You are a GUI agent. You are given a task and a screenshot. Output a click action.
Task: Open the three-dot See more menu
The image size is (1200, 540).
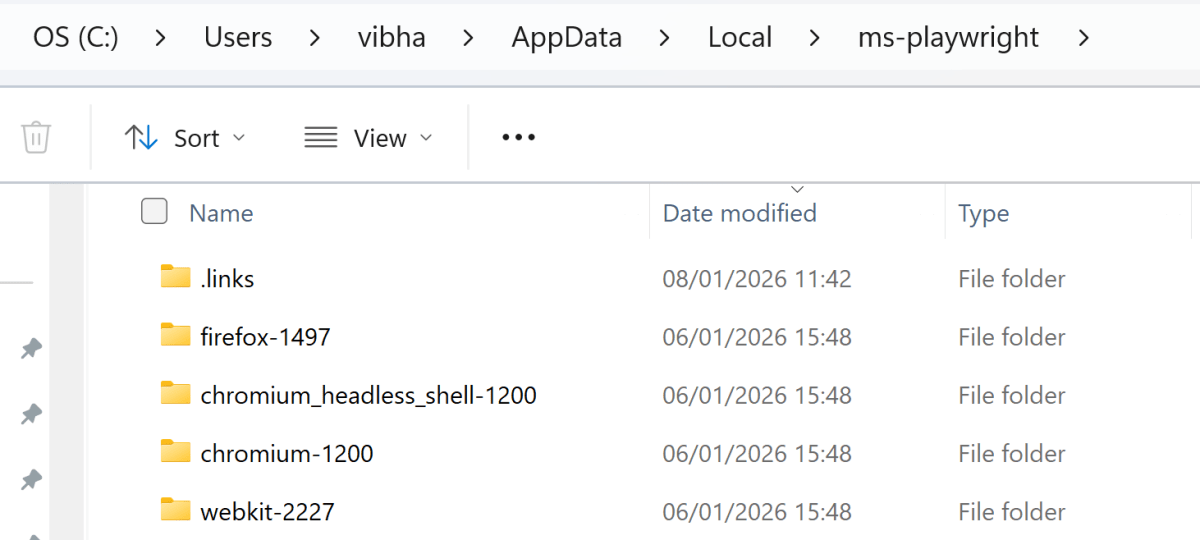pyautogui.click(x=518, y=137)
